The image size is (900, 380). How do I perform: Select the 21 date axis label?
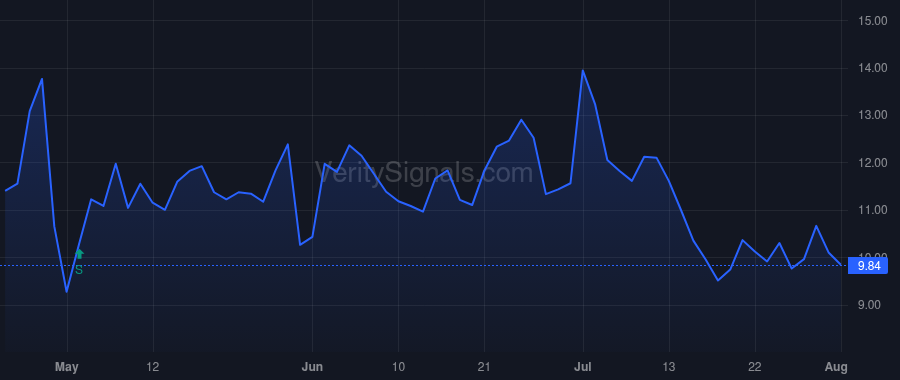click(484, 367)
